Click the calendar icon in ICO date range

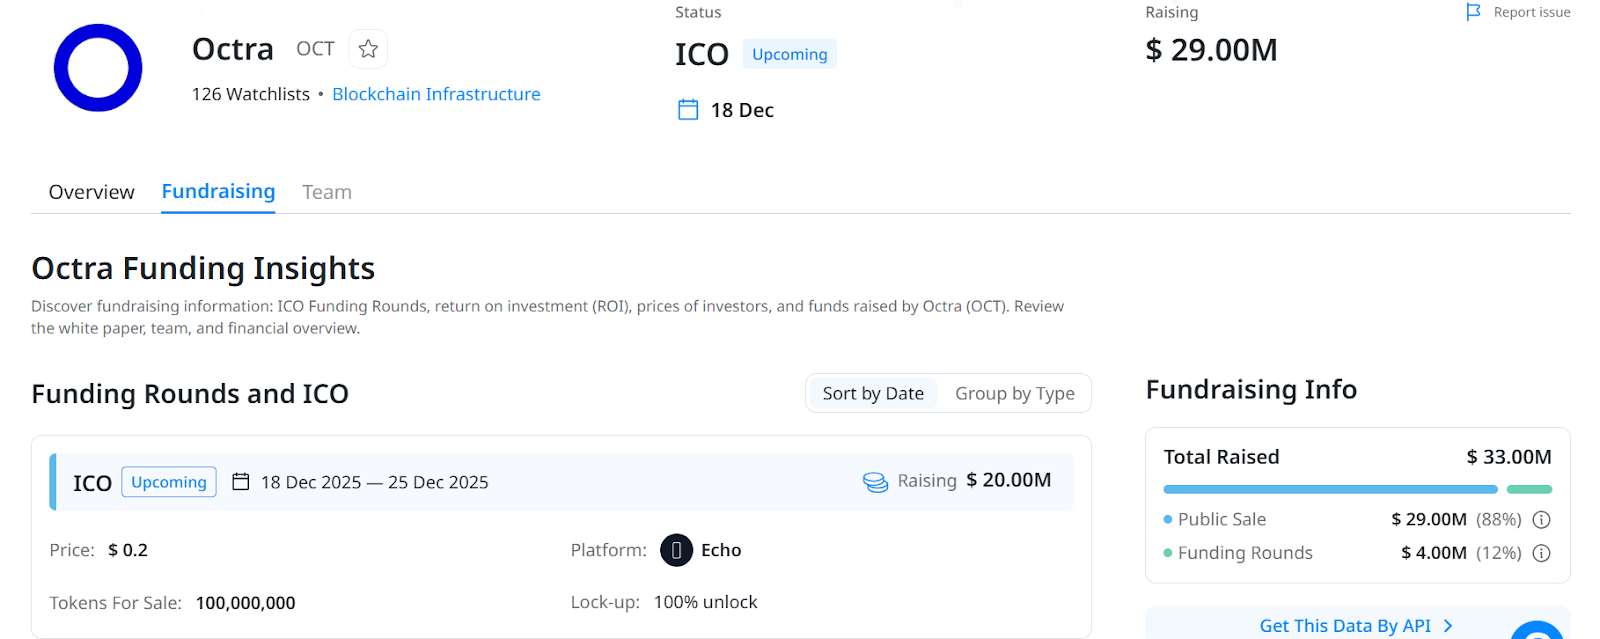click(241, 482)
